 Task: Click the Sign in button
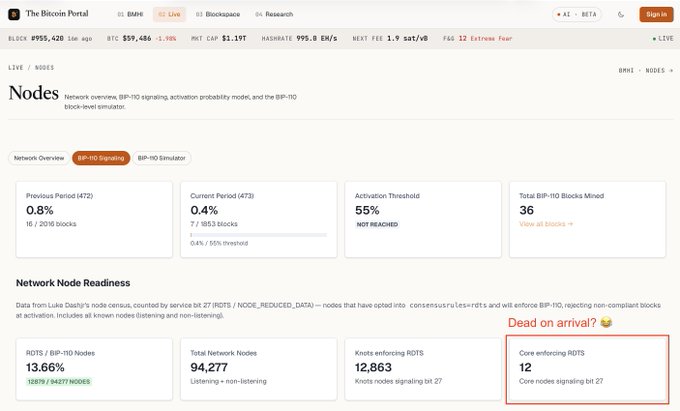(x=656, y=14)
